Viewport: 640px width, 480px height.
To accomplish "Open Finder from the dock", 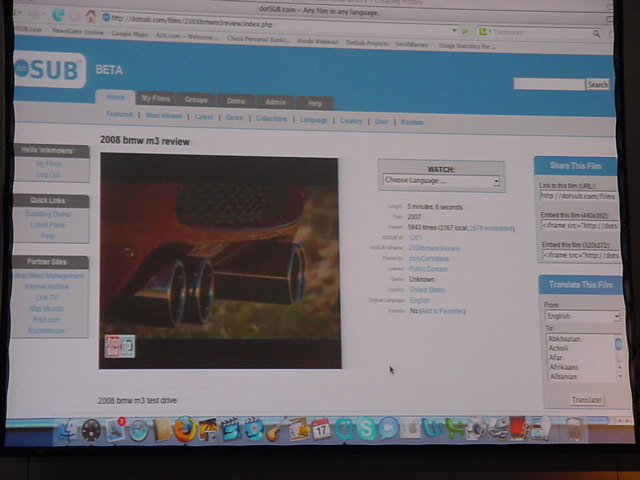I will [67, 430].
